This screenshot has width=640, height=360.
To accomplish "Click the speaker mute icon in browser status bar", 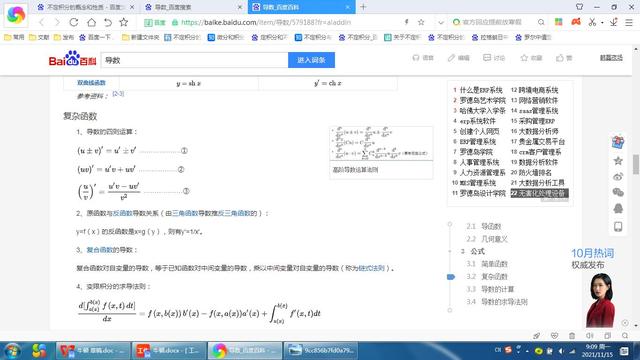I will click(590, 336).
